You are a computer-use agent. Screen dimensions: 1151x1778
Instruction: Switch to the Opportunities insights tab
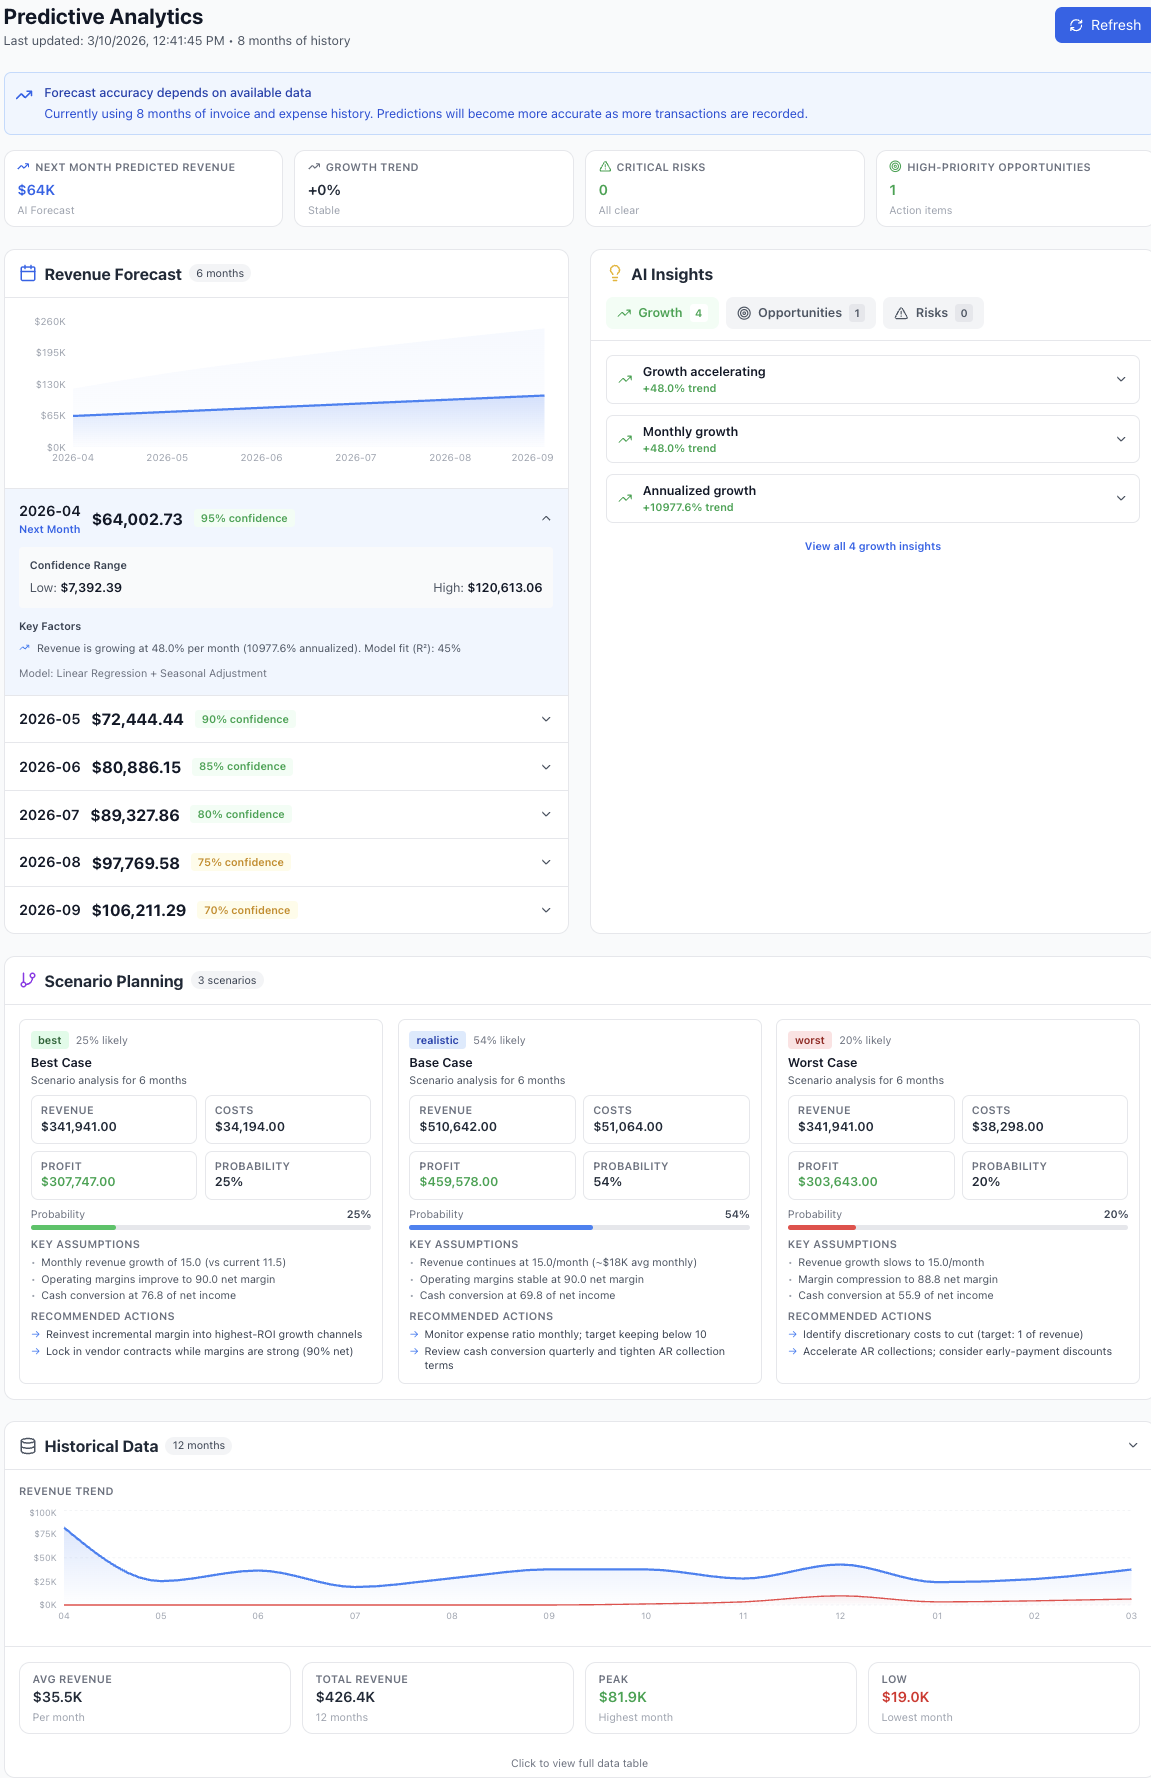pos(801,313)
